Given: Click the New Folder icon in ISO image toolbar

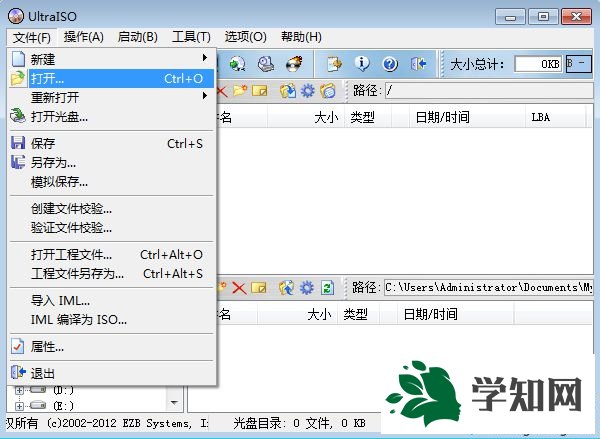Looking at the screenshot, I should coord(240,91).
